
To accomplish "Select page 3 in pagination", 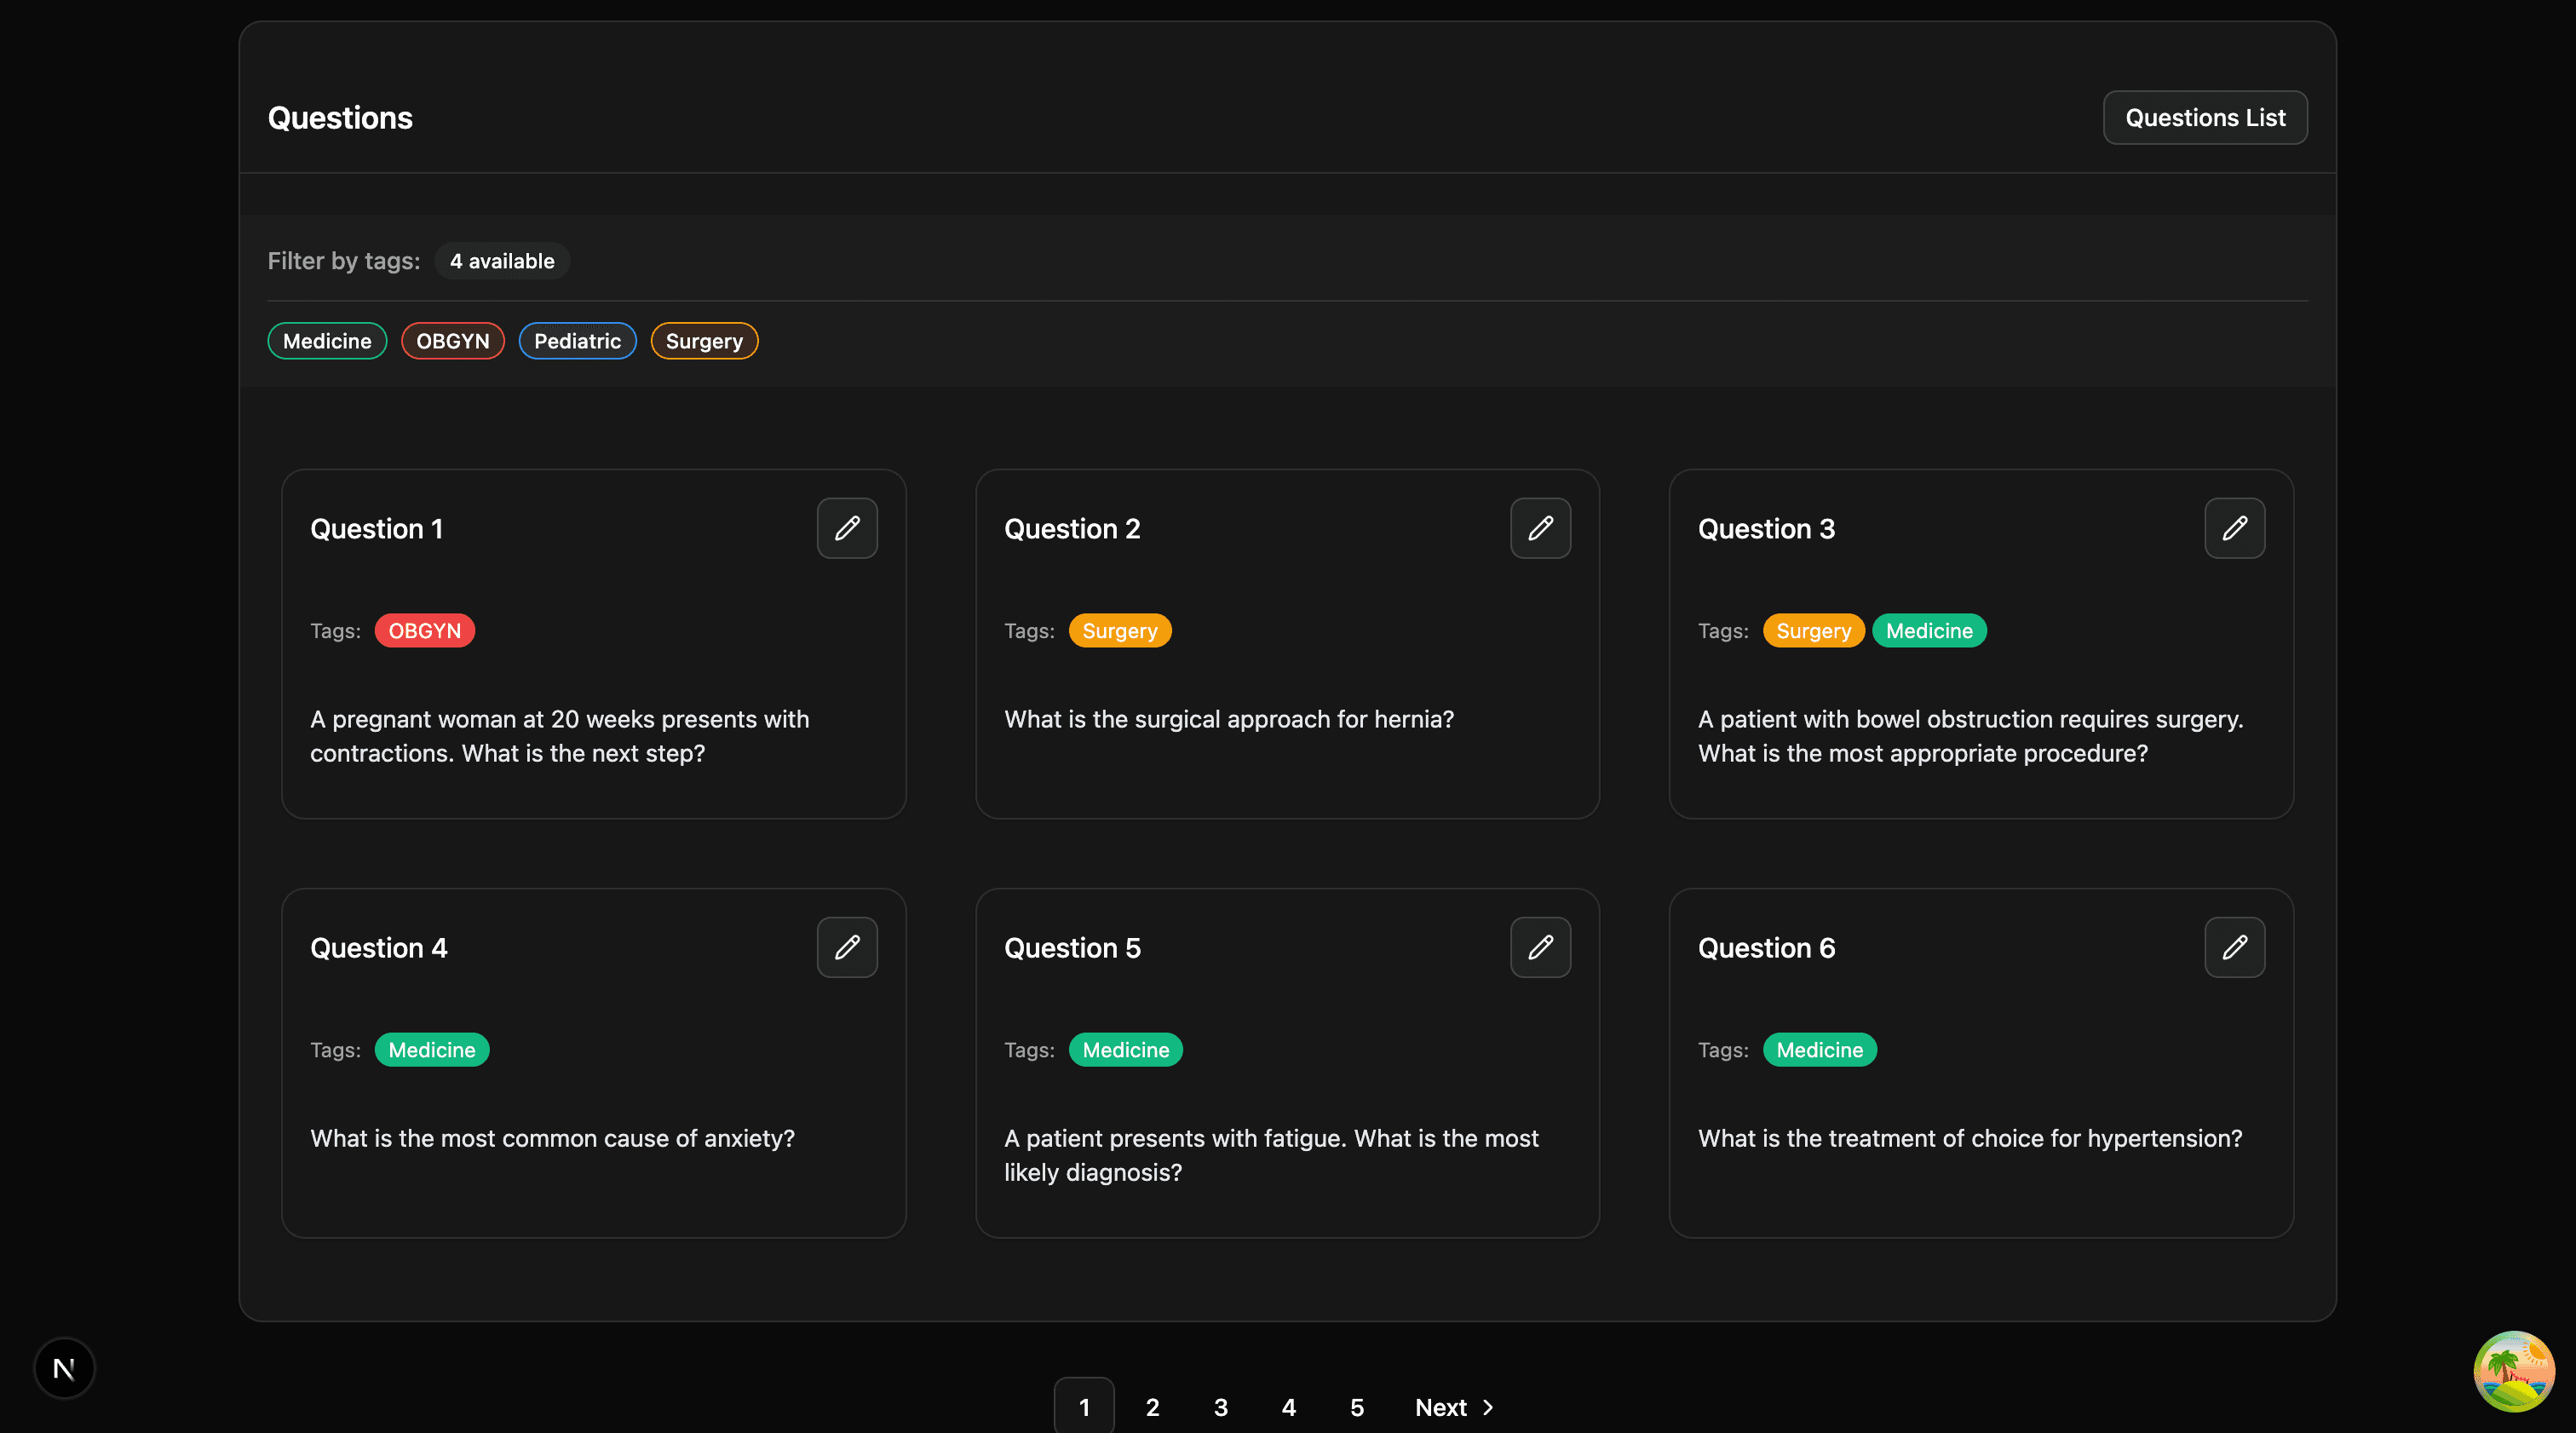I will pos(1219,1407).
